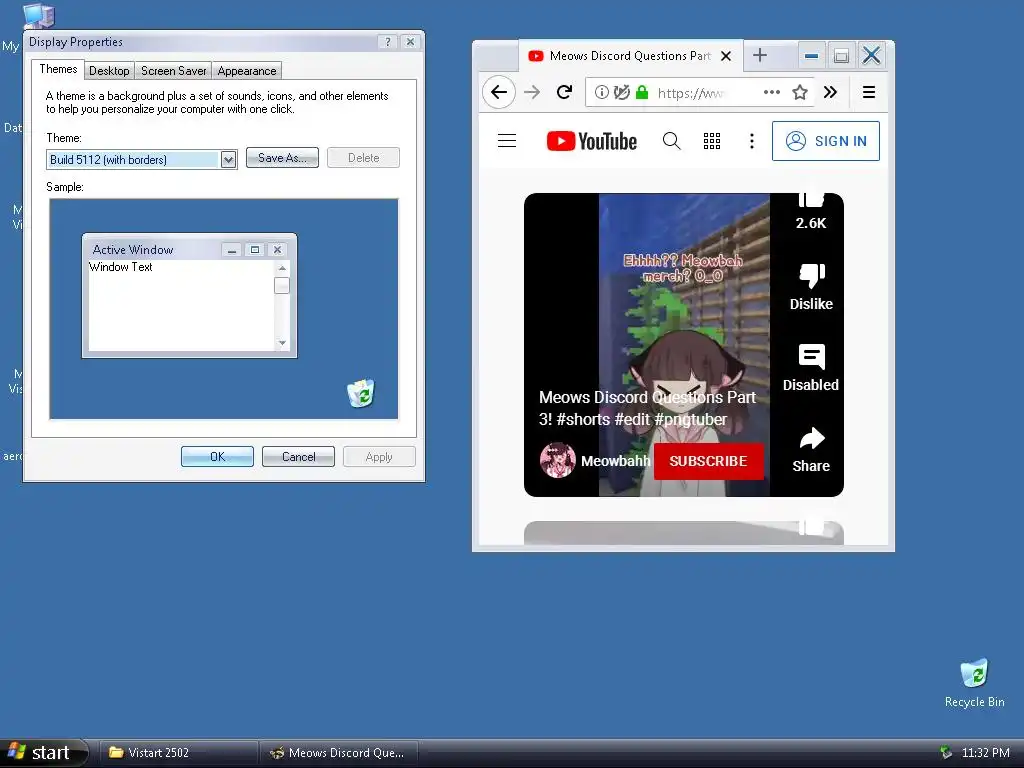Switch to the Screen Saver tab
1024x768 pixels.
pyautogui.click(x=174, y=71)
